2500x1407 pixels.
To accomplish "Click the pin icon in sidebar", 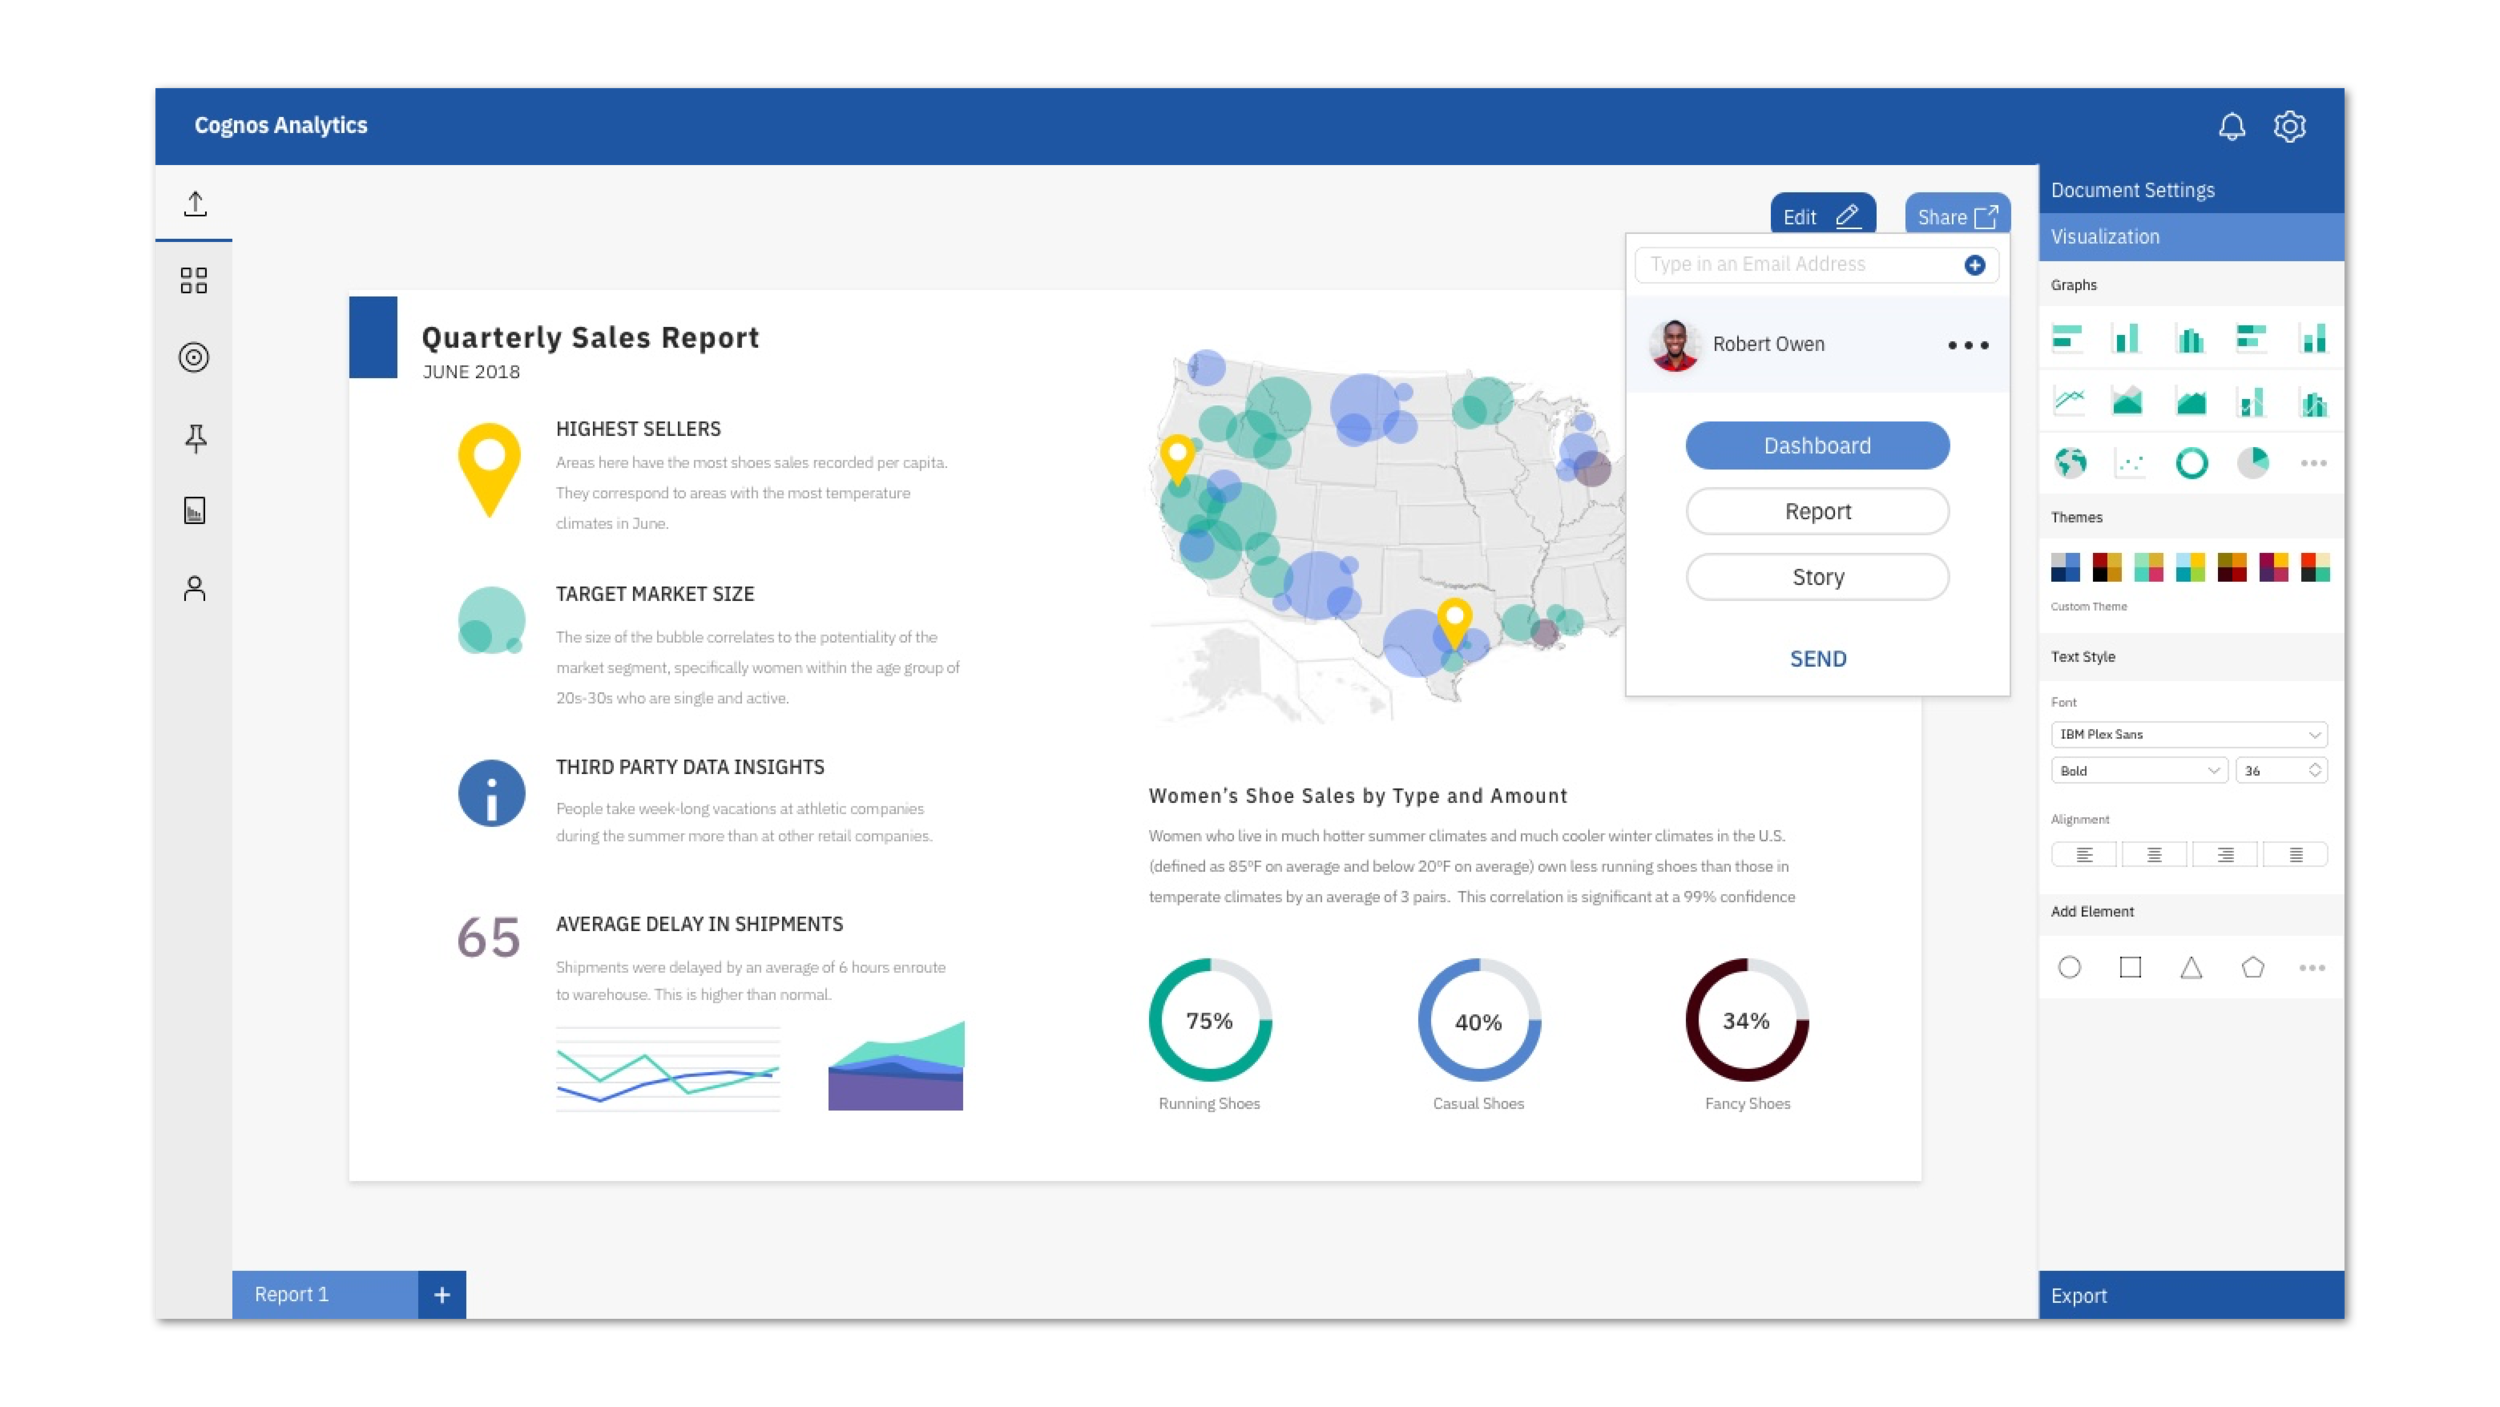I will pos(195,438).
